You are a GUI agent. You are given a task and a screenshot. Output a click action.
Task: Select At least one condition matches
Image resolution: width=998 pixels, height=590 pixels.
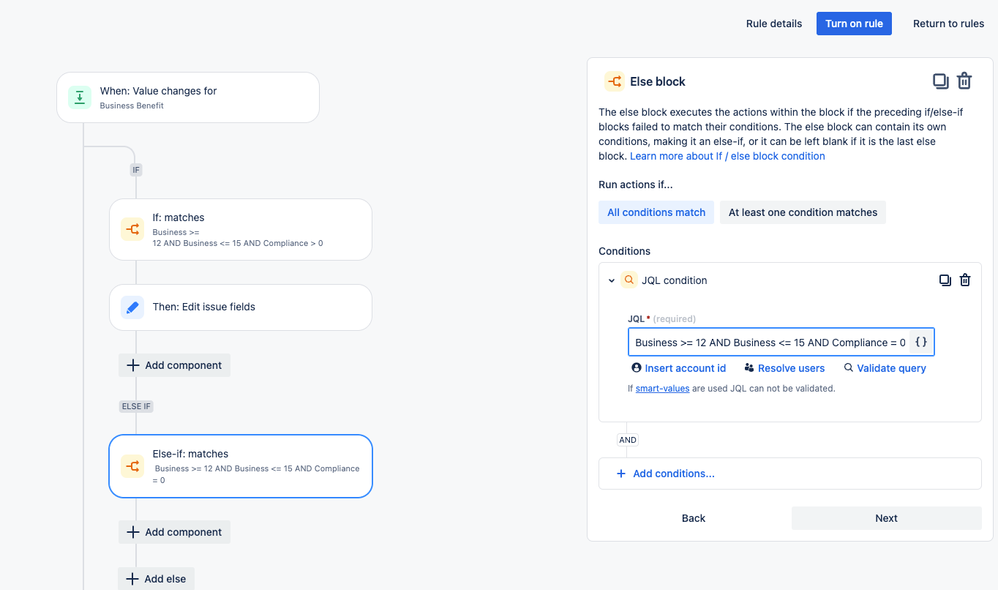(802, 212)
